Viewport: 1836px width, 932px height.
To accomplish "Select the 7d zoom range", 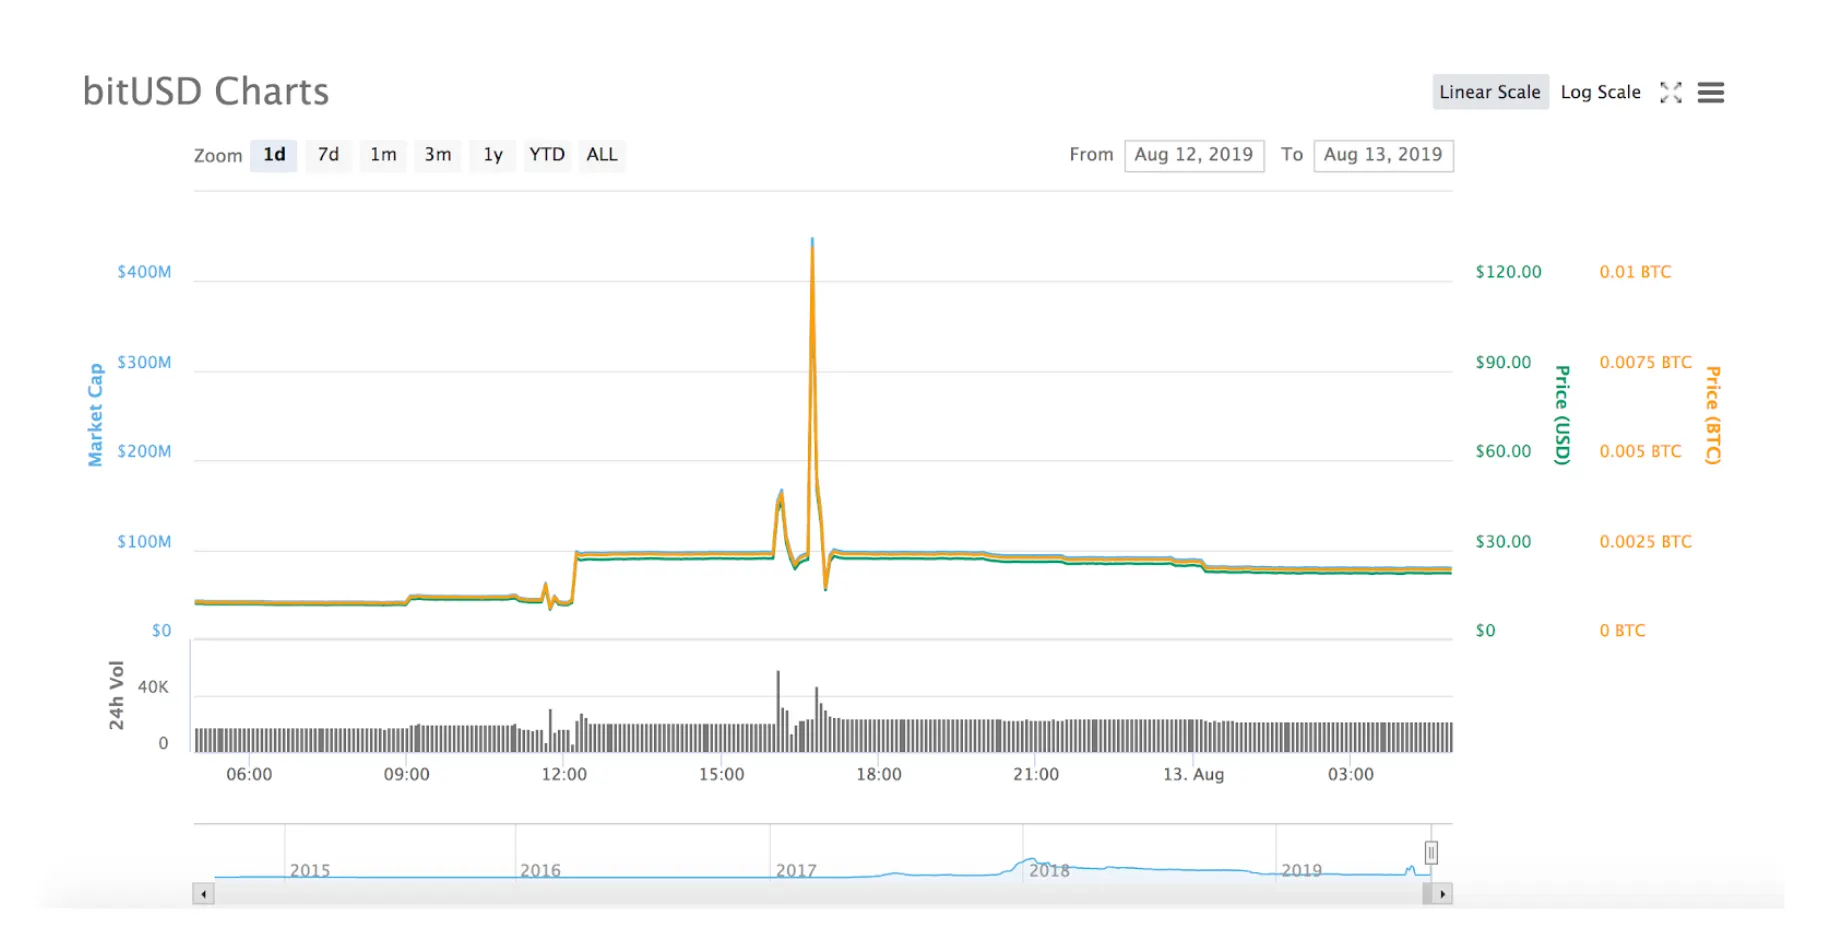I will [328, 155].
